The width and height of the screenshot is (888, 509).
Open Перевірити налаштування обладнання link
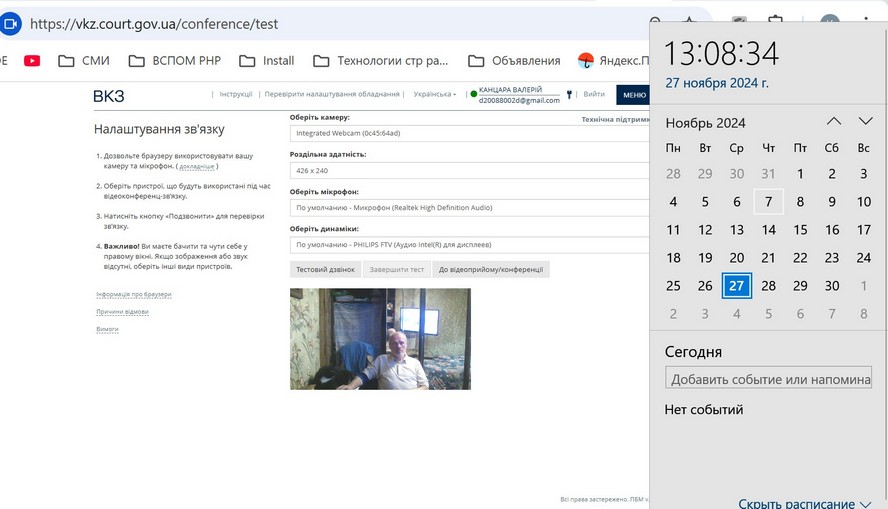[332, 94]
